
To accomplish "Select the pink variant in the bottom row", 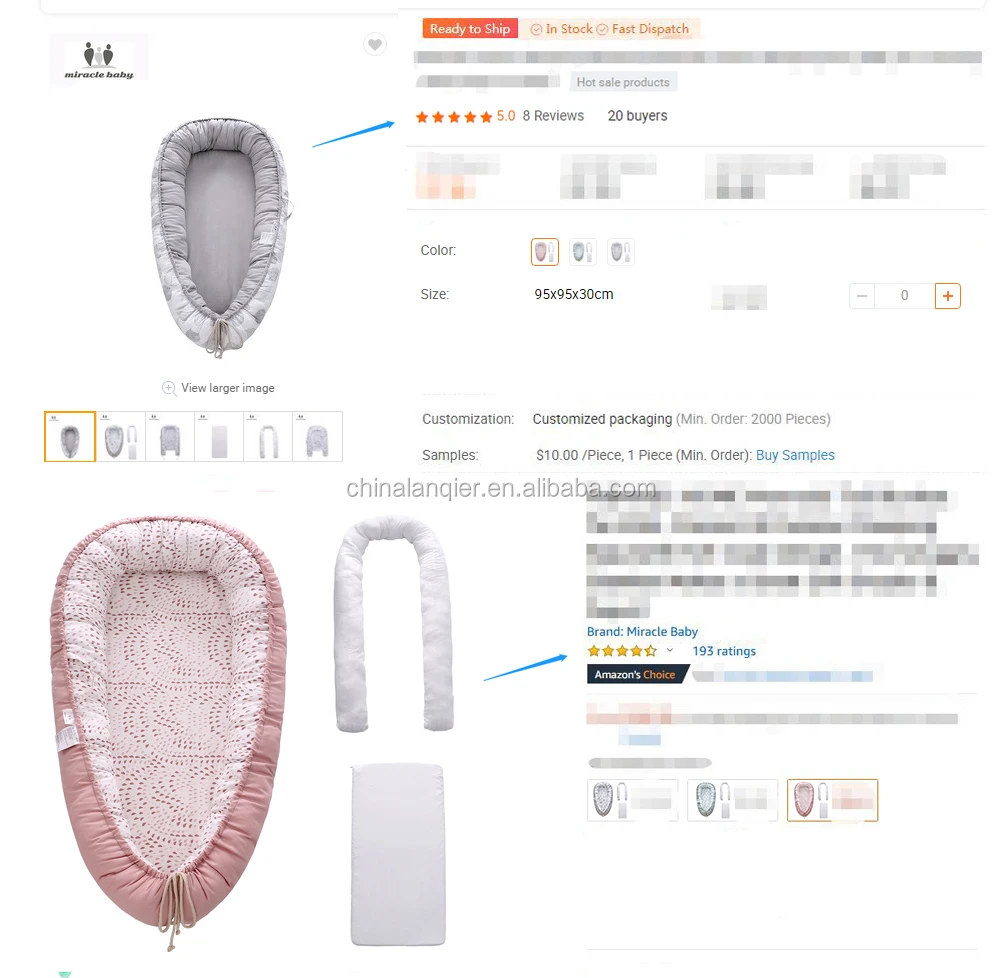I will [x=832, y=800].
